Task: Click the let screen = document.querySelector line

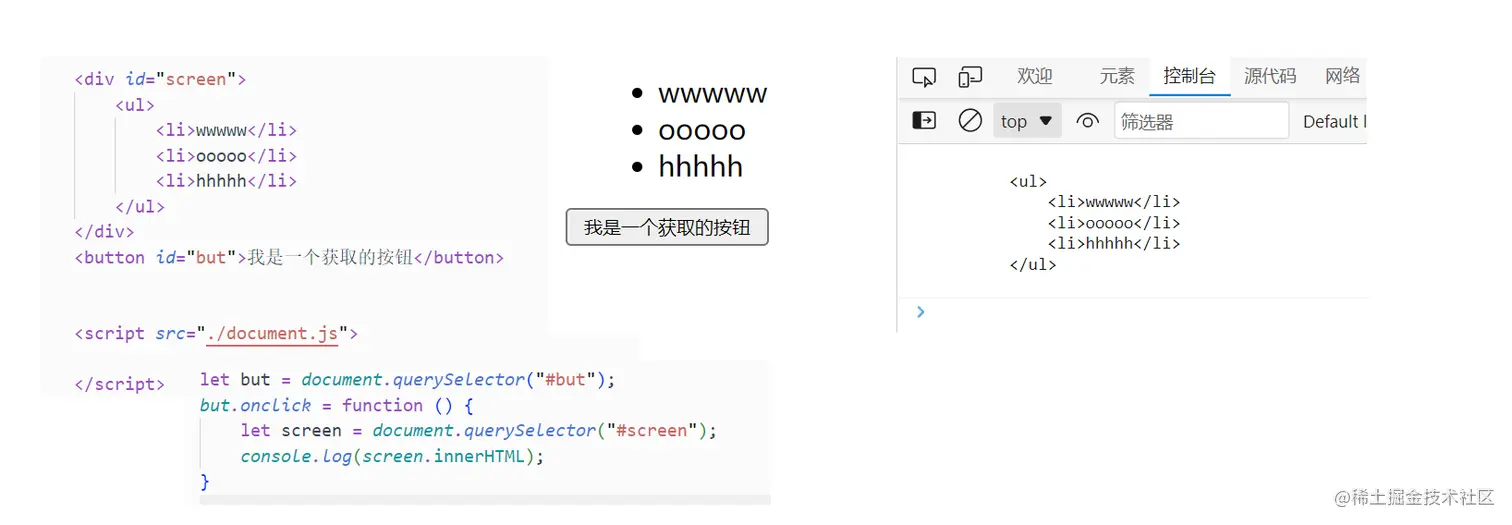Action: tap(479, 431)
